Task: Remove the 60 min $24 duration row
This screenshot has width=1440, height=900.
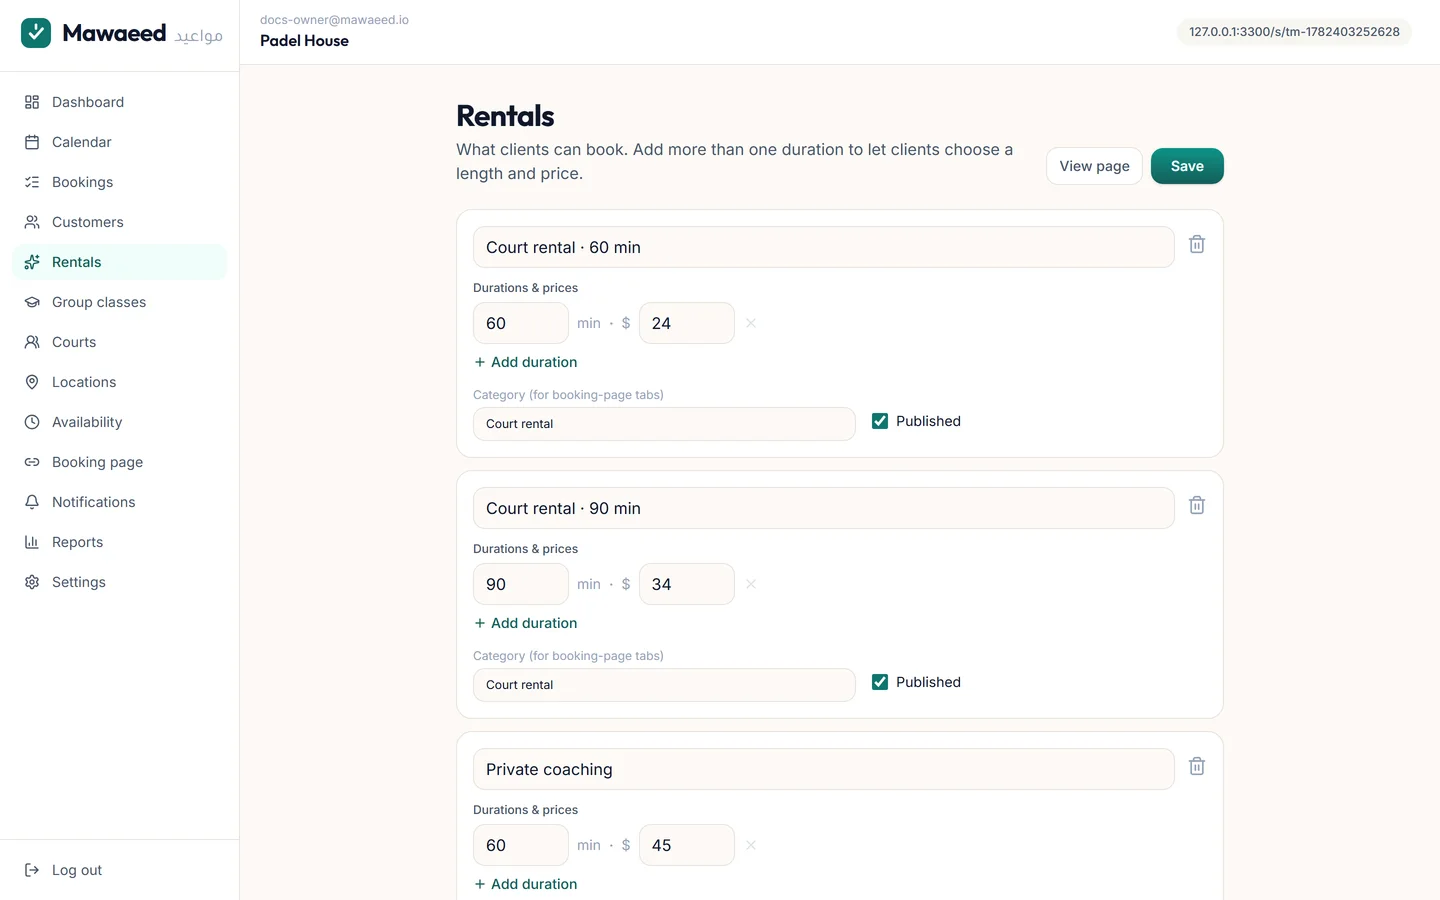Action: coord(751,323)
